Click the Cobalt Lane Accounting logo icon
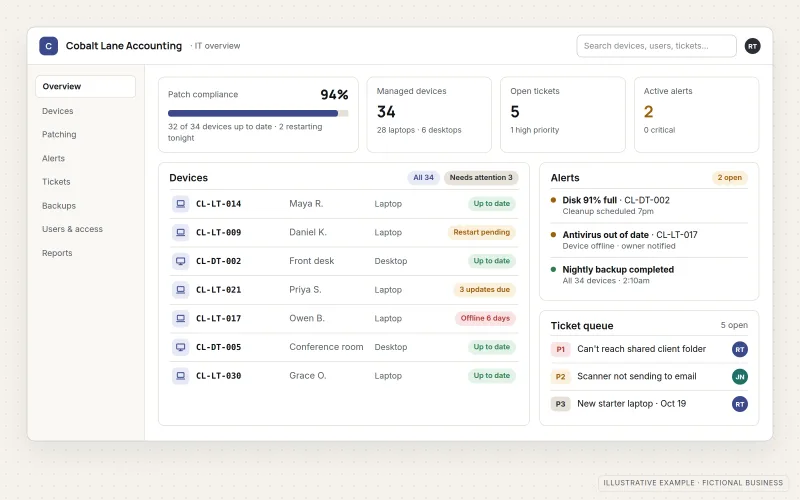This screenshot has width=800, height=500. coord(48,46)
